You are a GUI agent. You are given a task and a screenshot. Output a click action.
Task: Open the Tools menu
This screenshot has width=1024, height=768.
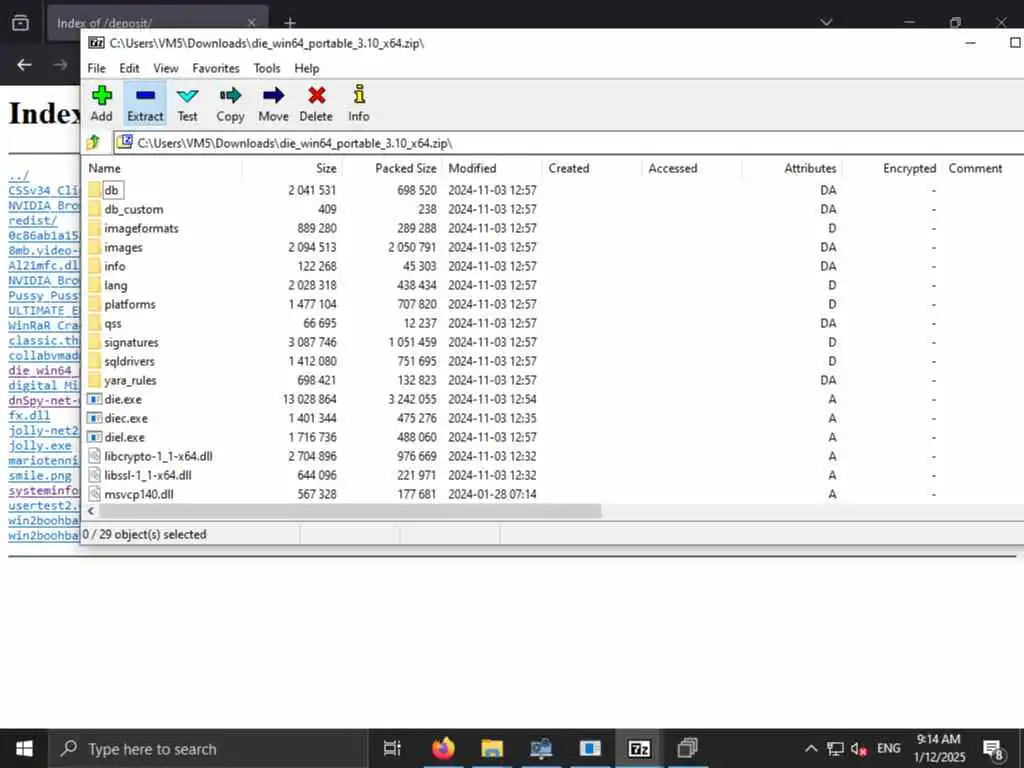(266, 68)
